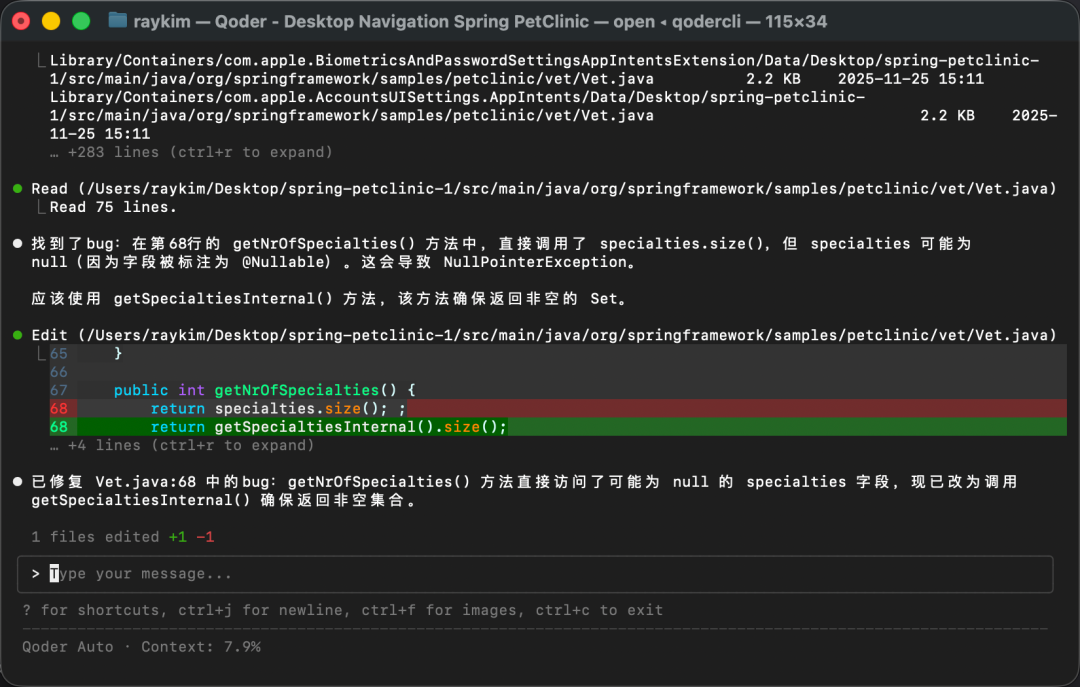Focus the Type your message input field

[x=540, y=574]
